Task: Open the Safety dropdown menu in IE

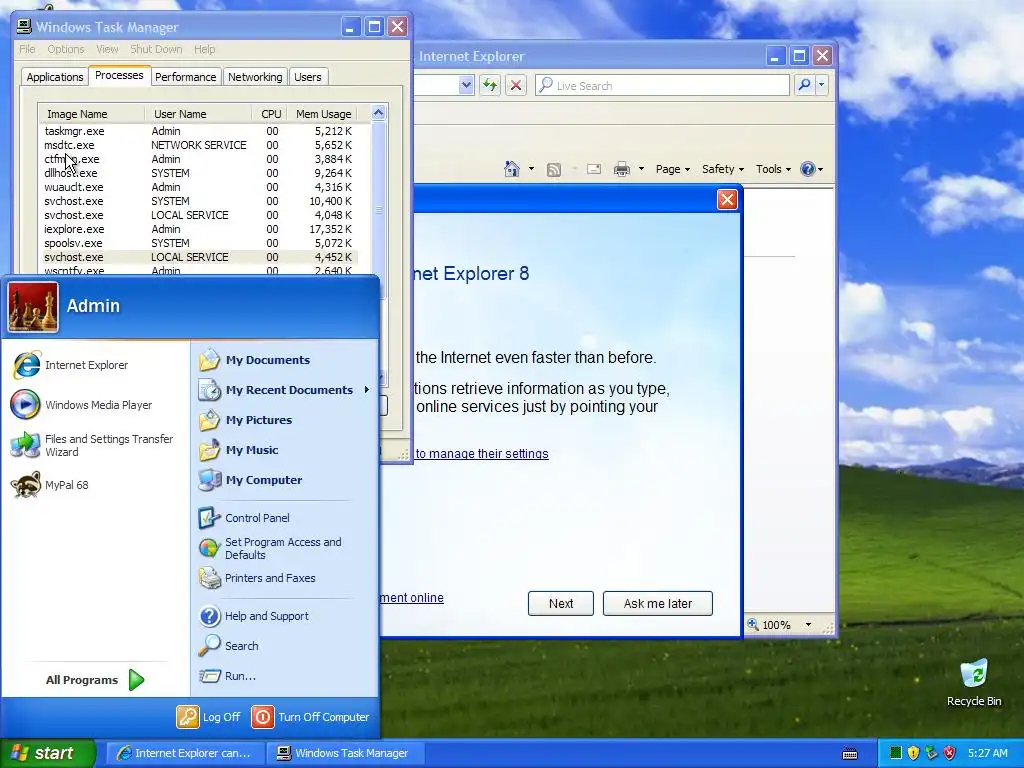Action: click(722, 169)
